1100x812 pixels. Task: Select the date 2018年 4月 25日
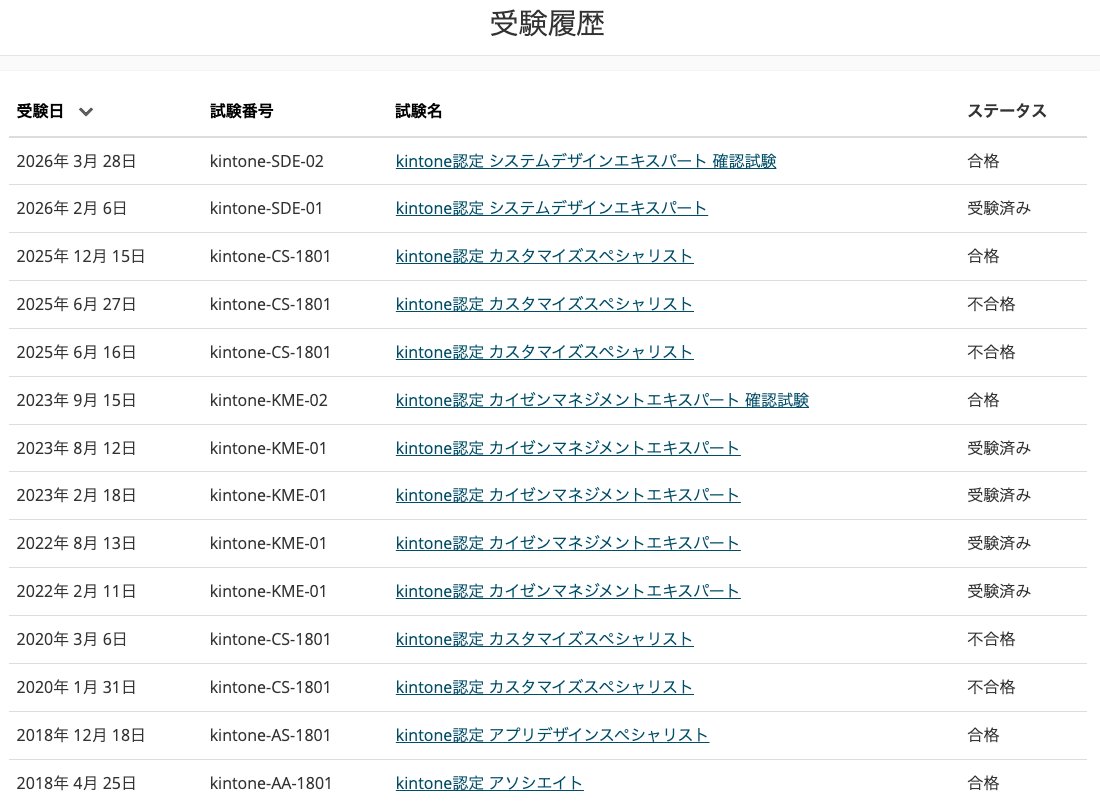point(76,783)
